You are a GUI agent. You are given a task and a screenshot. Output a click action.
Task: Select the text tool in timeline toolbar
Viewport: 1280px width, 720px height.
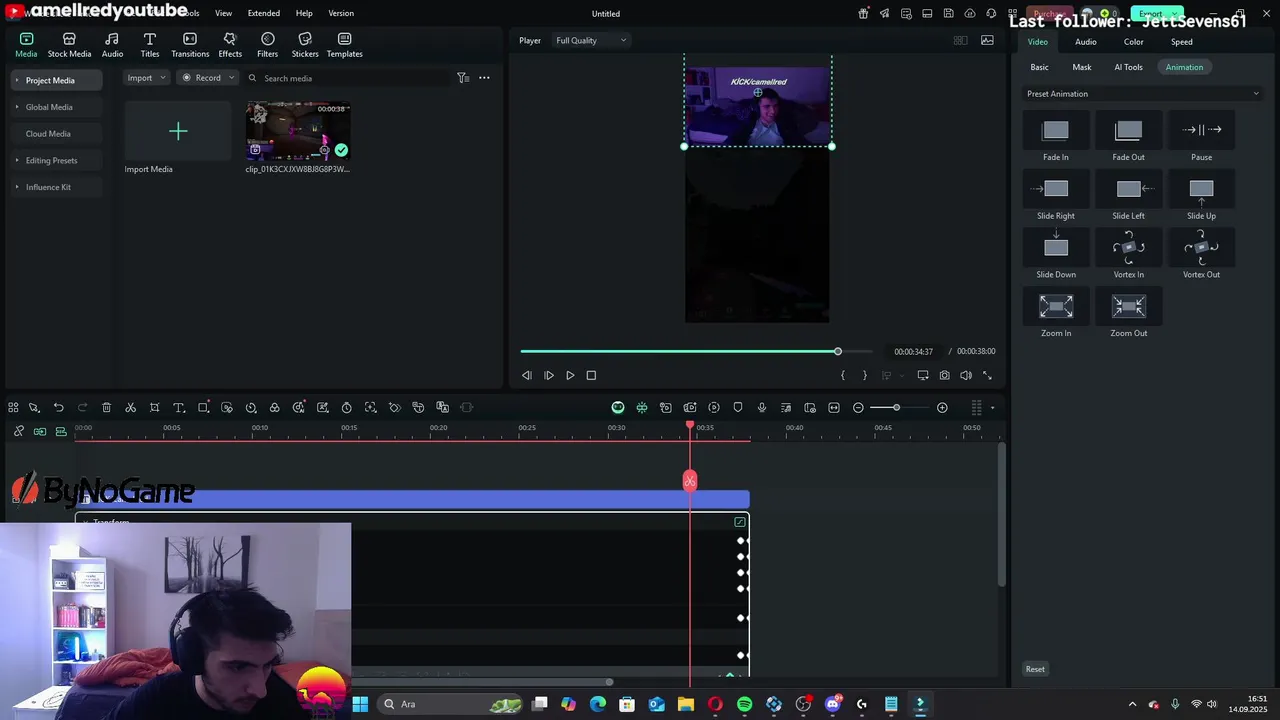tap(179, 407)
